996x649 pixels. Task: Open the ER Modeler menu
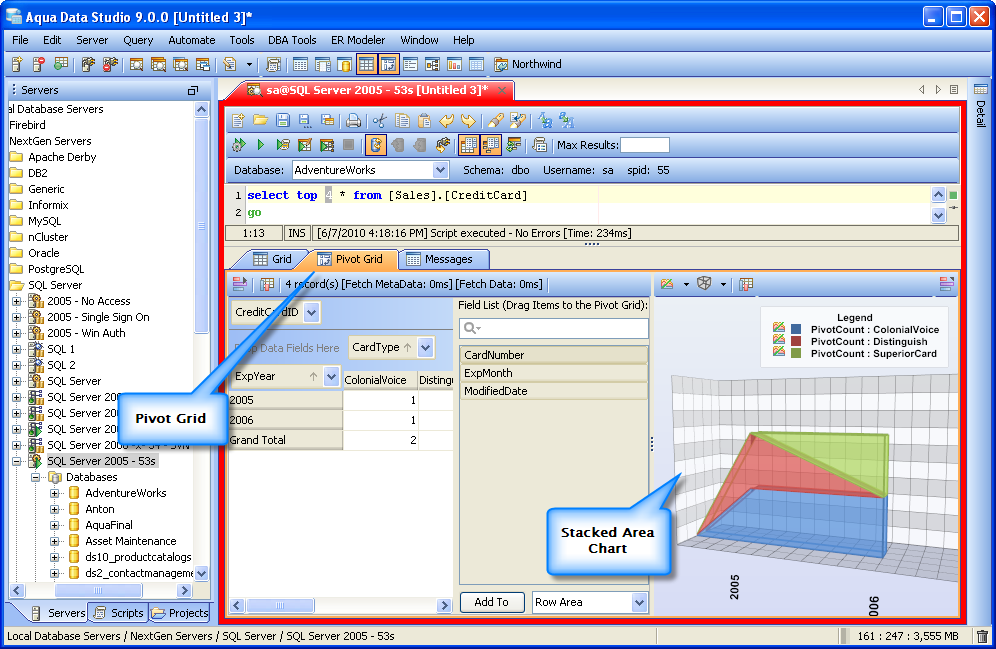[x=358, y=40]
